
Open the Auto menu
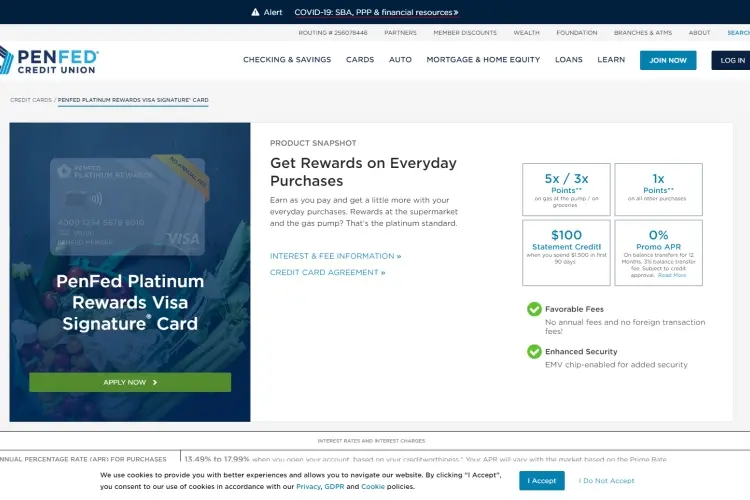point(400,60)
